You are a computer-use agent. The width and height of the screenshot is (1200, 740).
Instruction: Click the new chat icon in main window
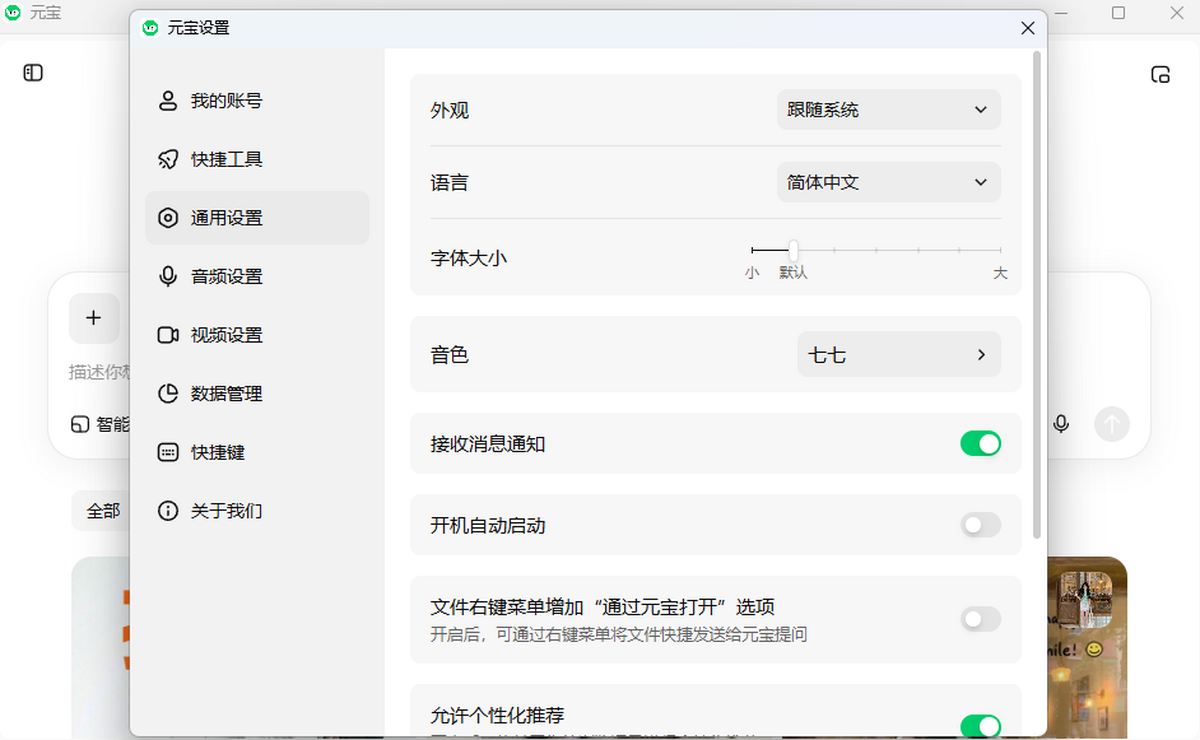pyautogui.click(x=1160, y=74)
